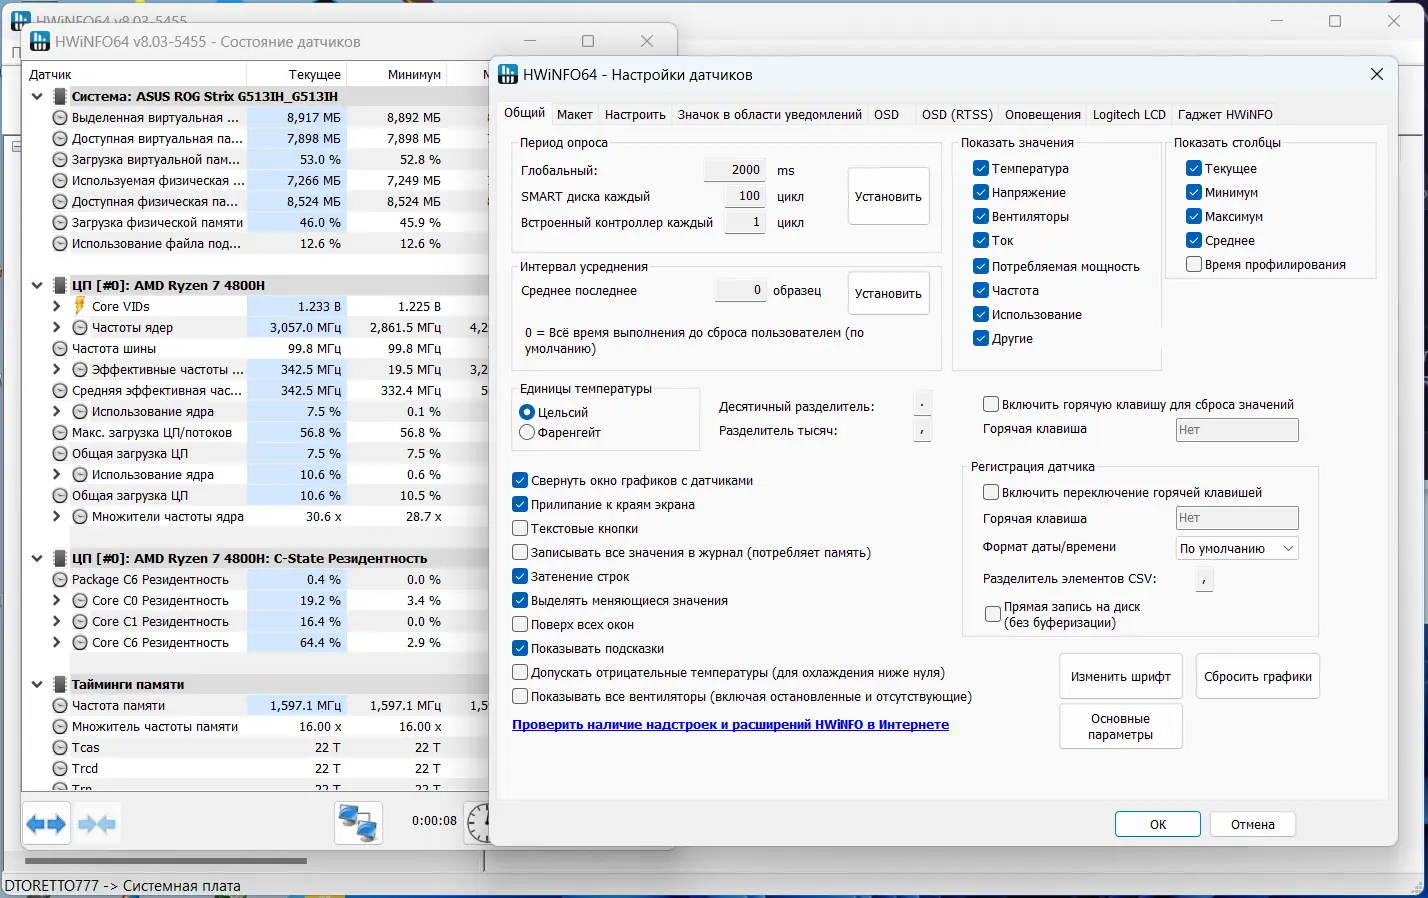The height and width of the screenshot is (898, 1428).
Task: Click the sensor icon beside Частоты ядер
Action: pos(80,328)
